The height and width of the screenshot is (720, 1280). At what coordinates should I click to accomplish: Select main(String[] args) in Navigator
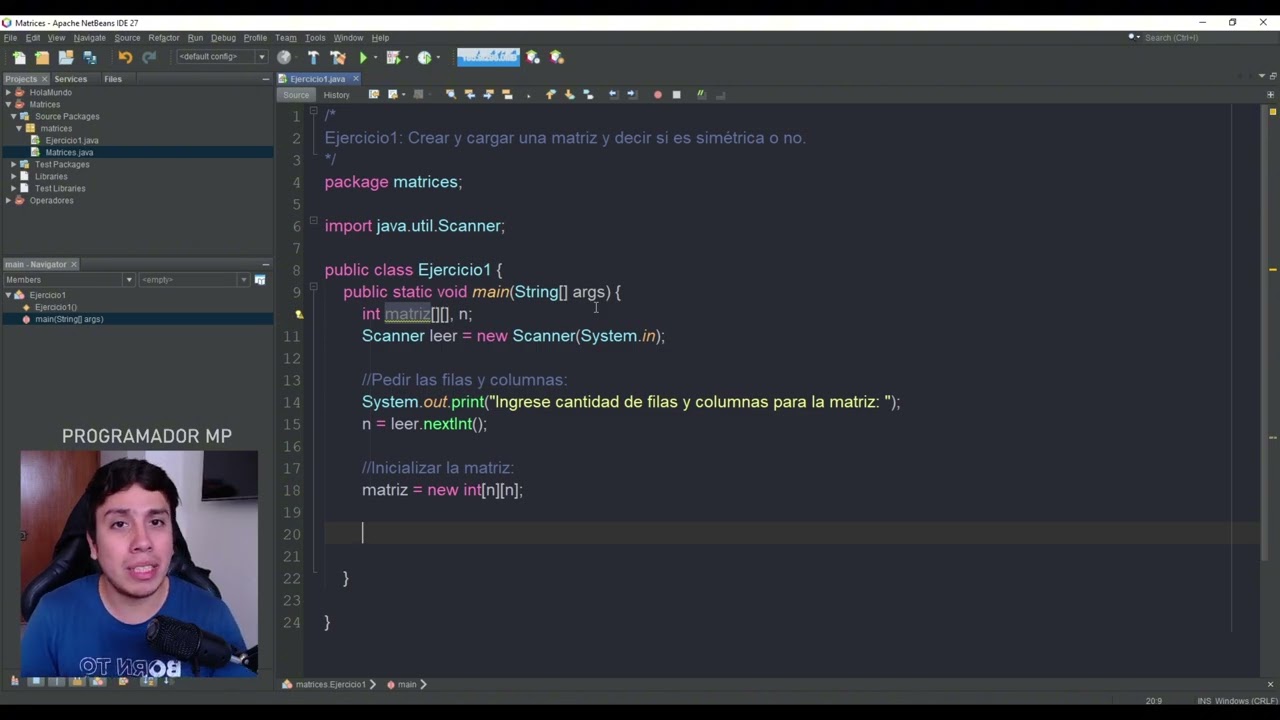69,319
